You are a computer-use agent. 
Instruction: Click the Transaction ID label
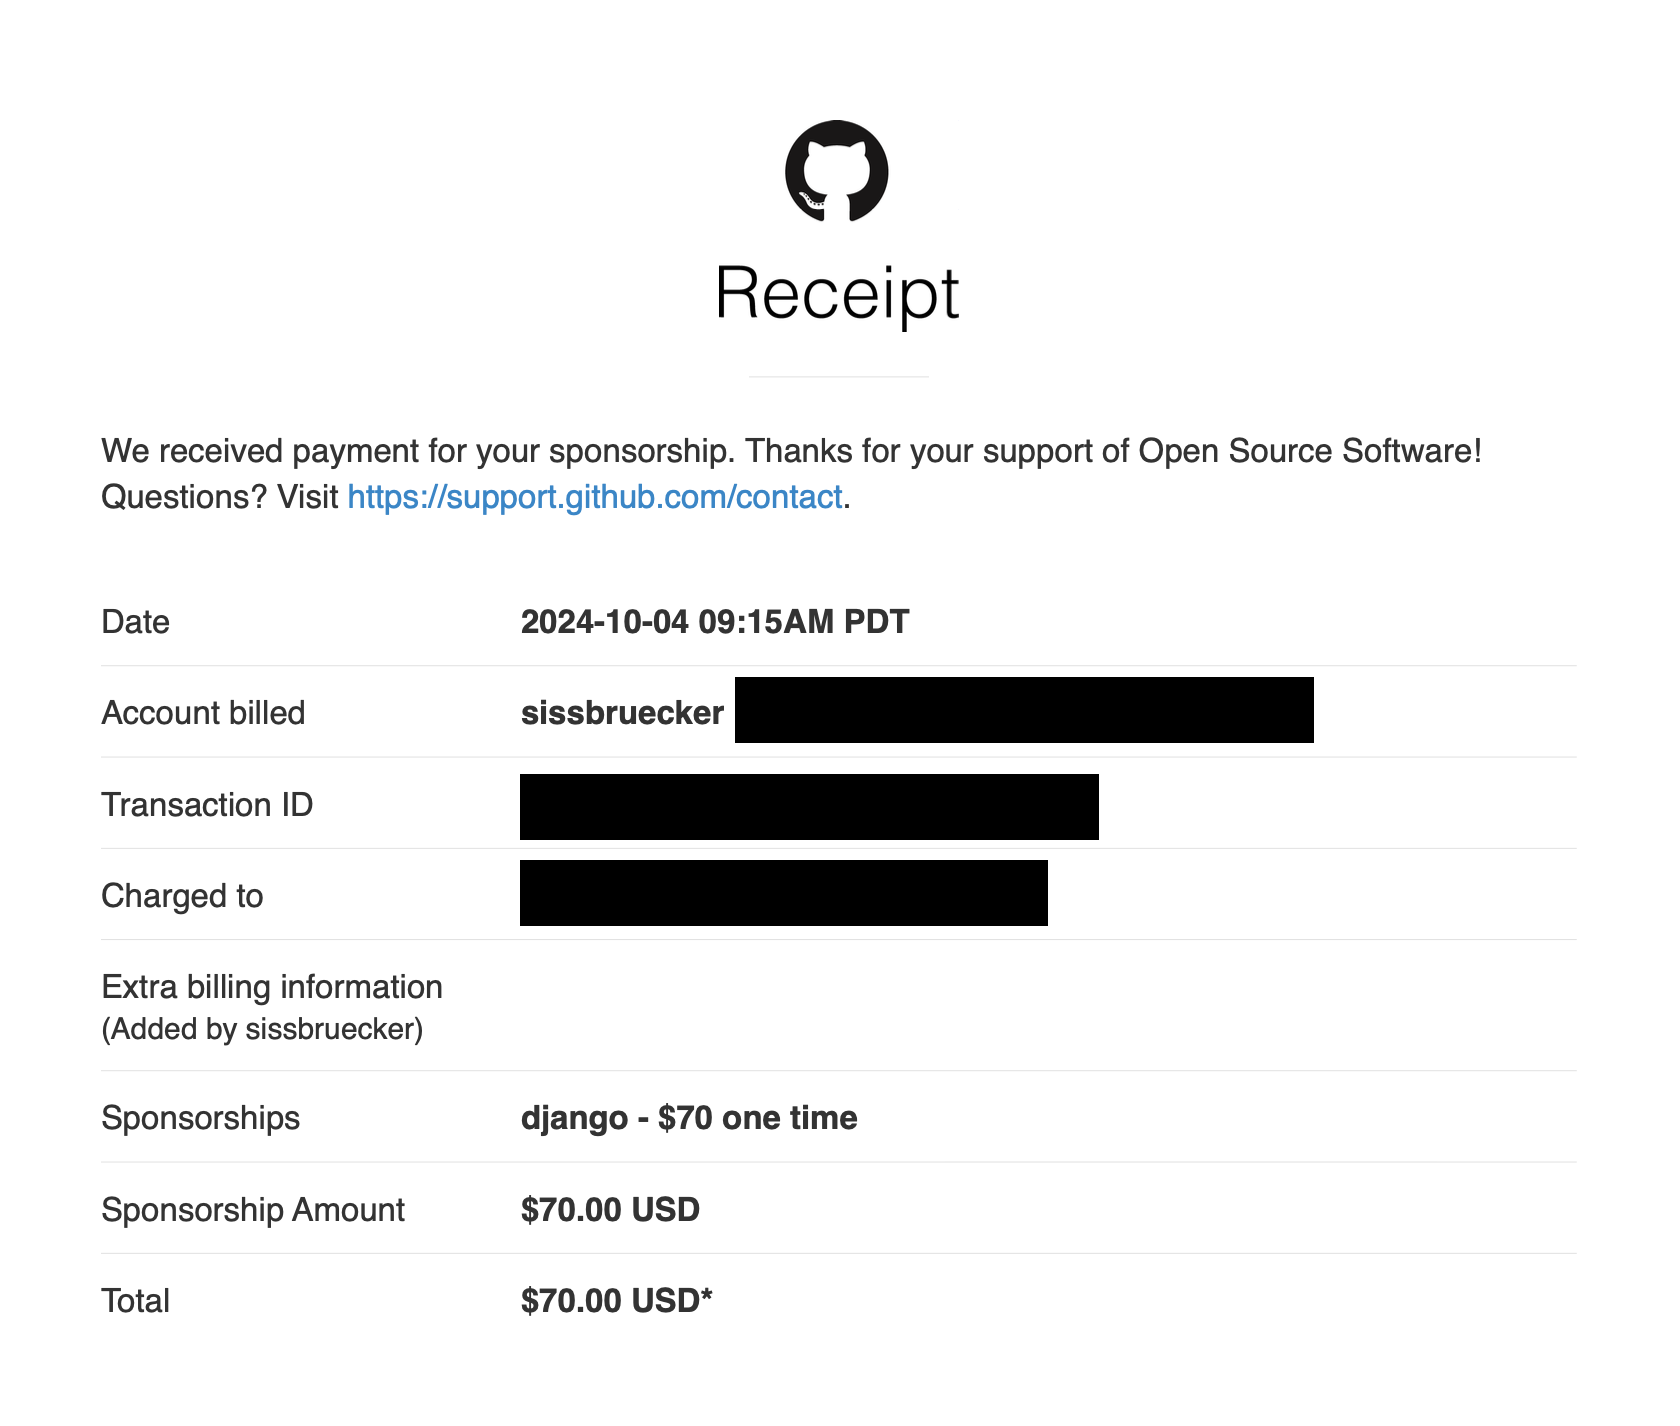tap(207, 805)
